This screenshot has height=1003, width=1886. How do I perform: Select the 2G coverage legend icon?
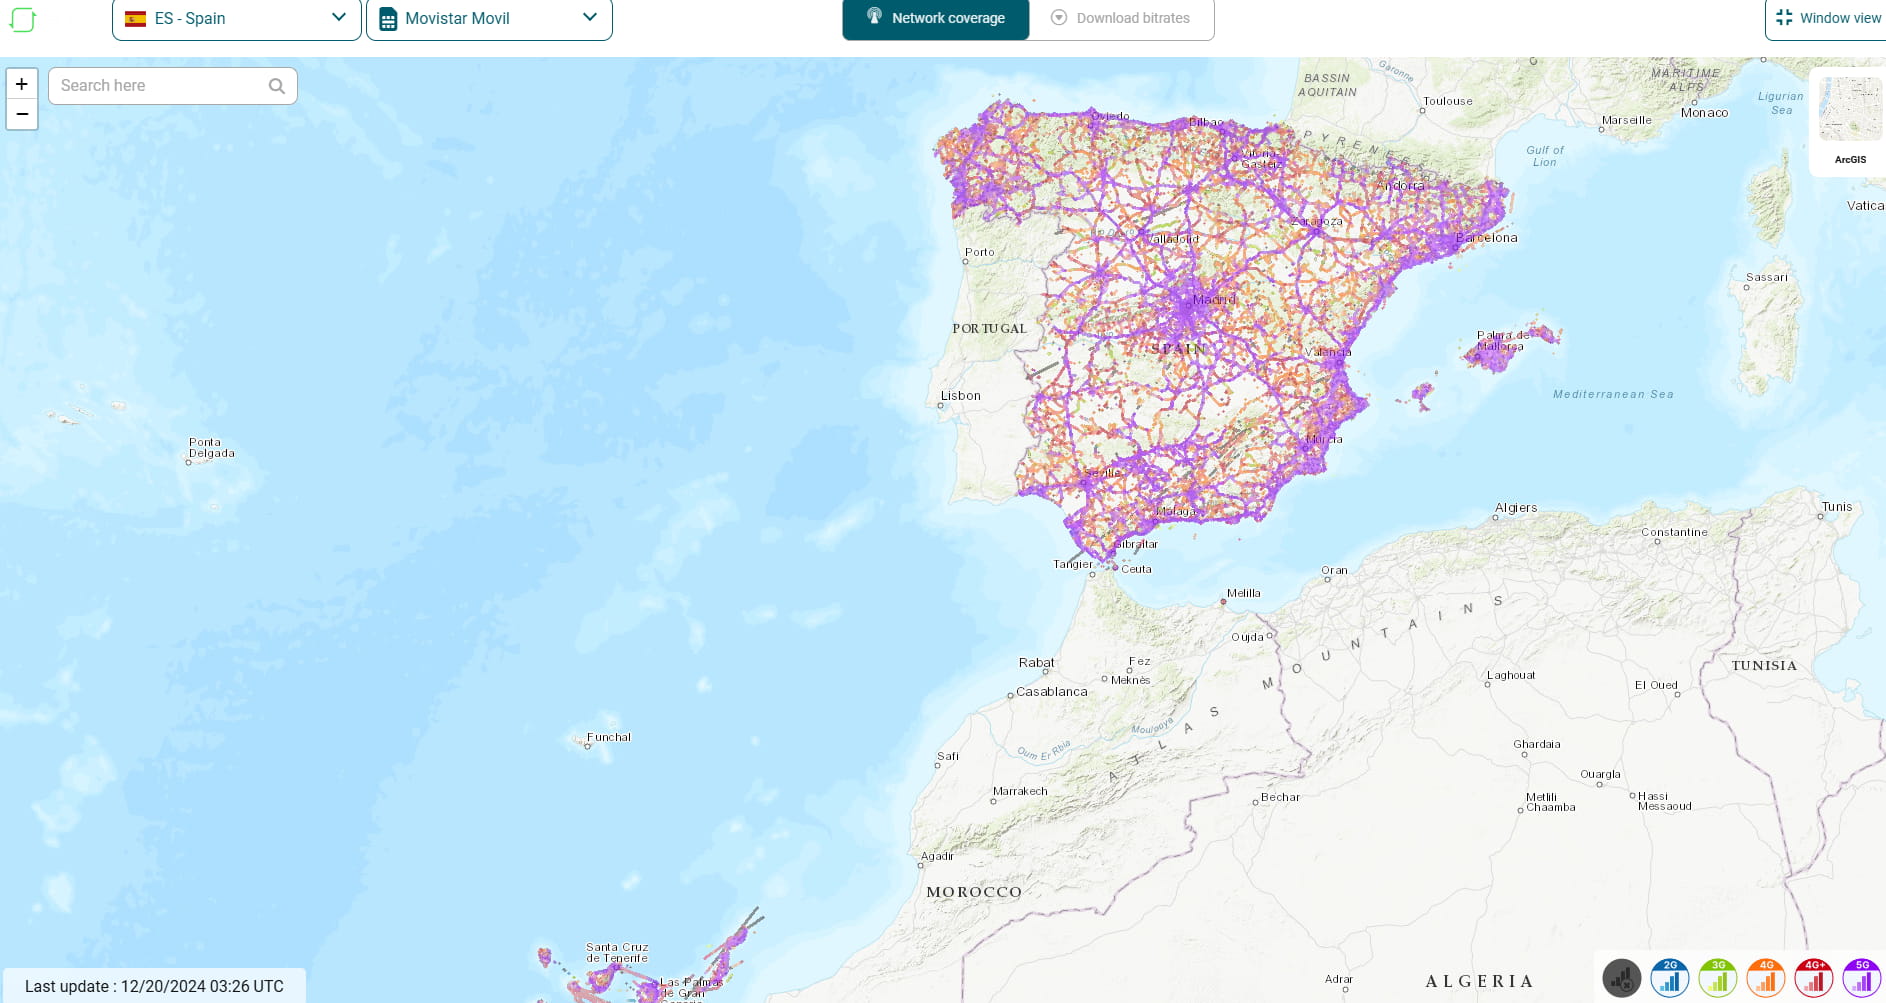point(1669,978)
